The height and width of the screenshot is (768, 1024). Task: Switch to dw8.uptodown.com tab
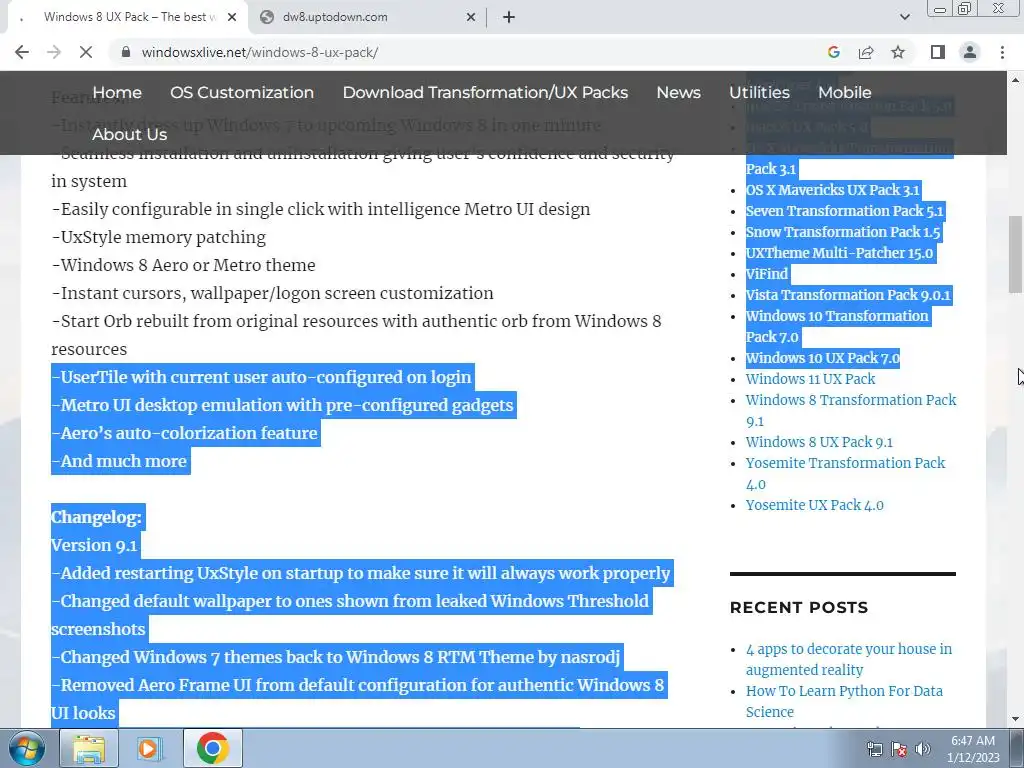(x=368, y=17)
